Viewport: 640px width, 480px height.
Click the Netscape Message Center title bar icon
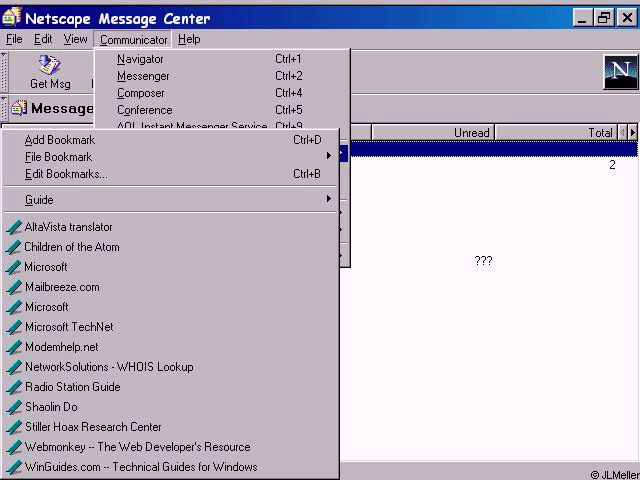pyautogui.click(x=11, y=17)
